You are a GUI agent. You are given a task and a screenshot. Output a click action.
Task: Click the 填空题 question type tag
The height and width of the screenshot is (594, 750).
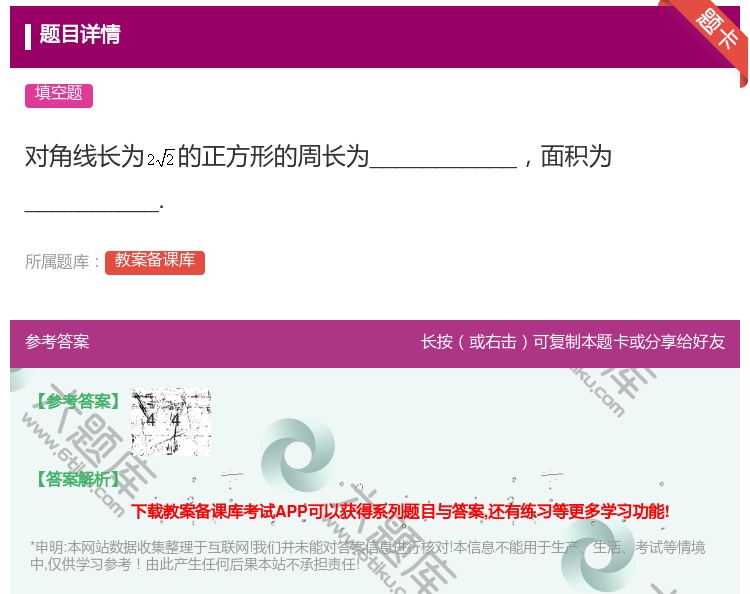pyautogui.click(x=59, y=95)
